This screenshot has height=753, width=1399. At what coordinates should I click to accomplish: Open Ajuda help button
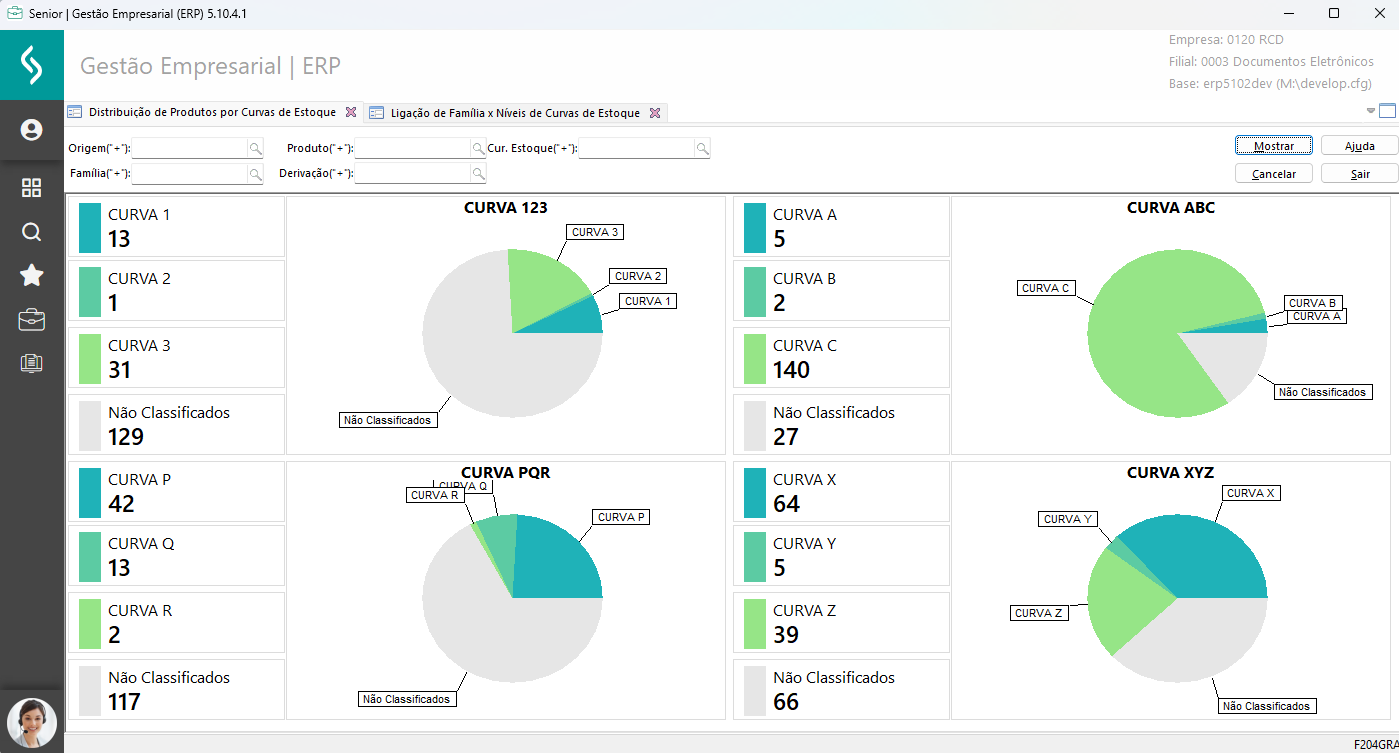1359,146
